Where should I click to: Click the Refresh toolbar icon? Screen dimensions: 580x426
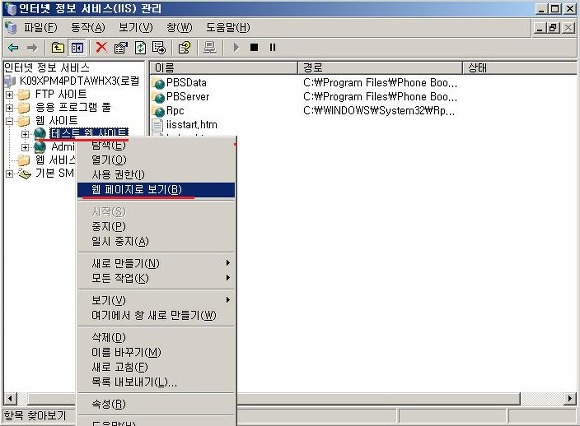(140, 48)
